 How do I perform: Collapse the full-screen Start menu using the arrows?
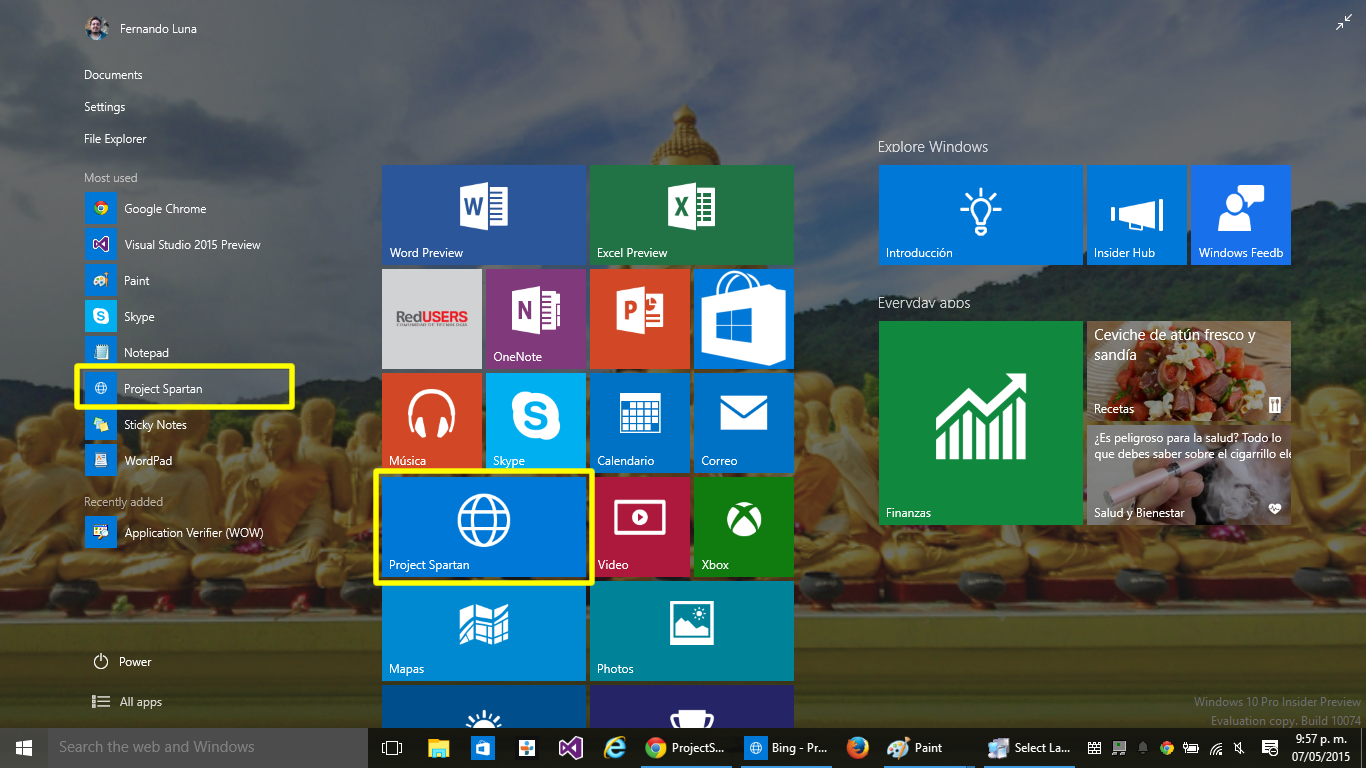pyautogui.click(x=1343, y=23)
